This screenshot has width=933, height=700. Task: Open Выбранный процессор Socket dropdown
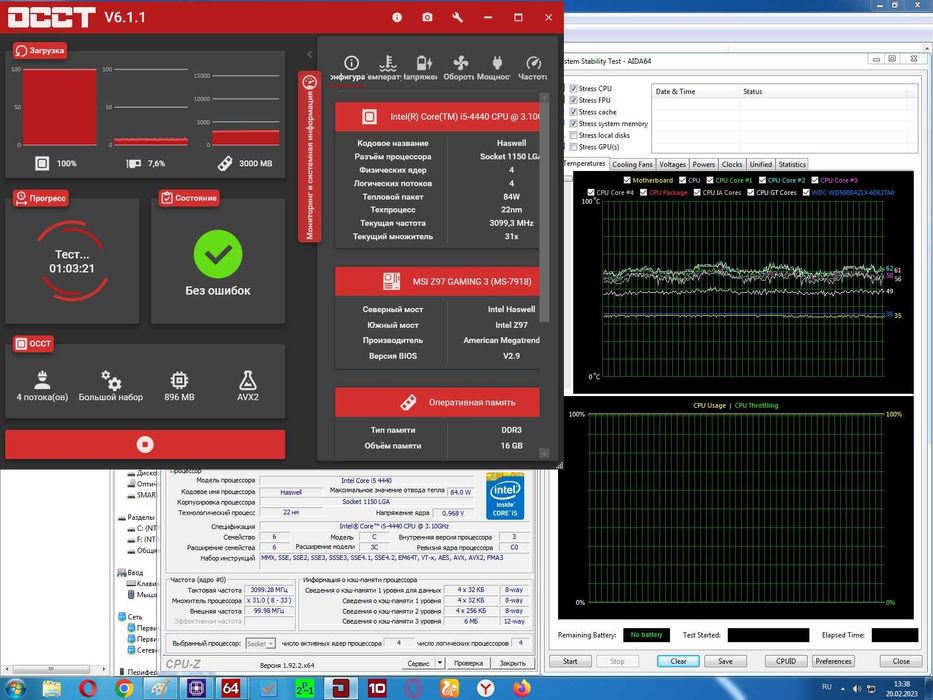click(261, 643)
